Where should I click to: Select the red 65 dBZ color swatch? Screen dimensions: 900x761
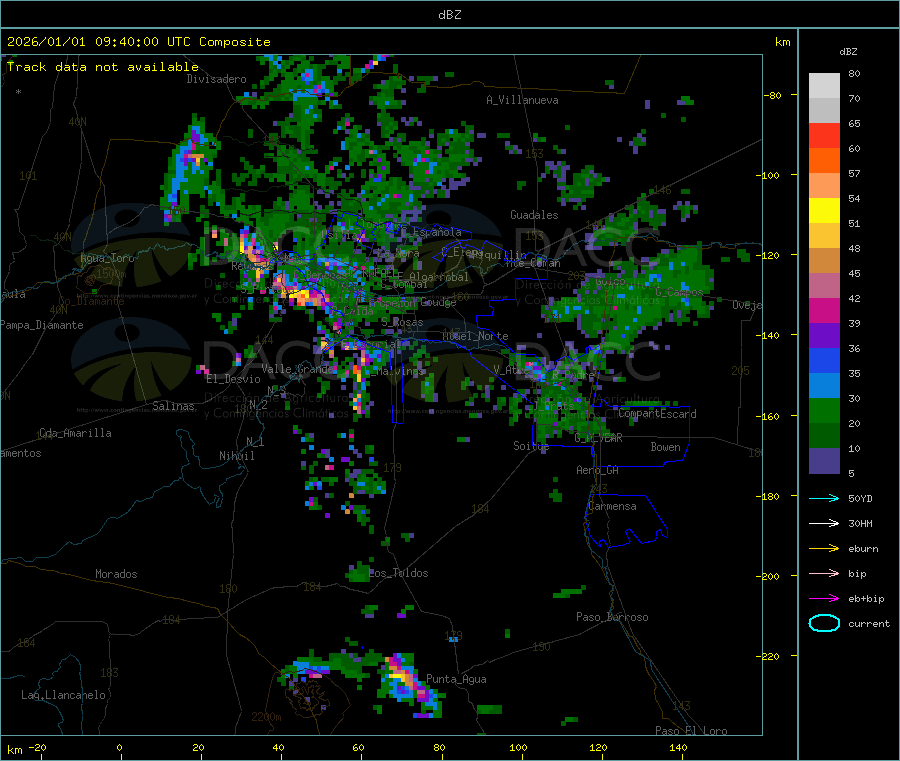point(824,135)
